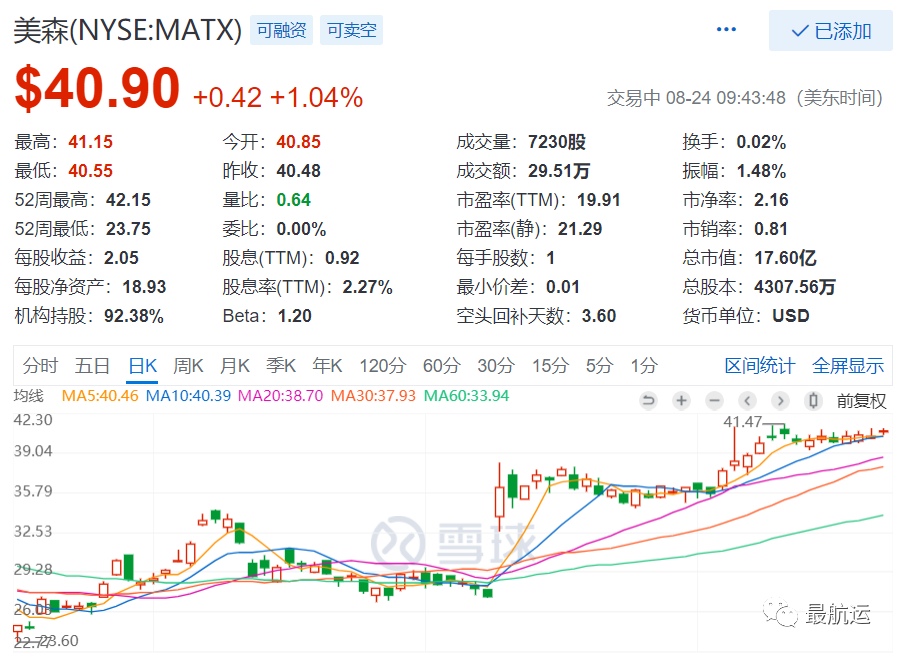Image resolution: width=899 pixels, height=653 pixels.
Task: Switch to the 60分 interval tab
Action: tap(441, 365)
